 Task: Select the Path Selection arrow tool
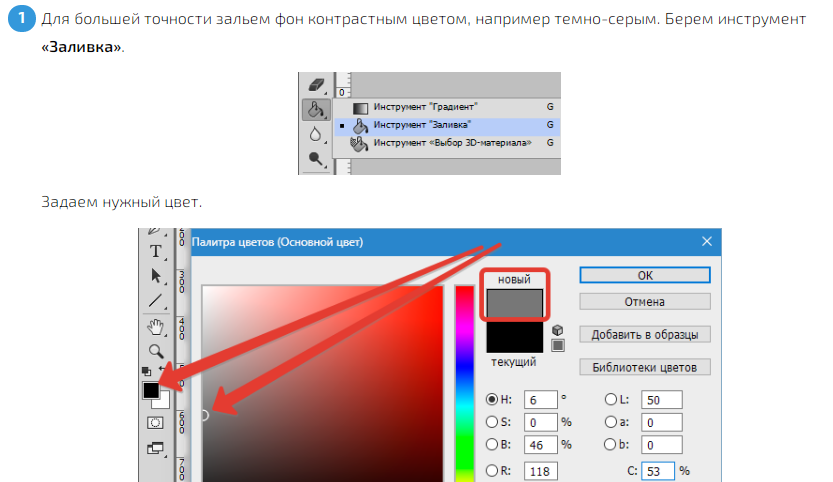coord(156,275)
